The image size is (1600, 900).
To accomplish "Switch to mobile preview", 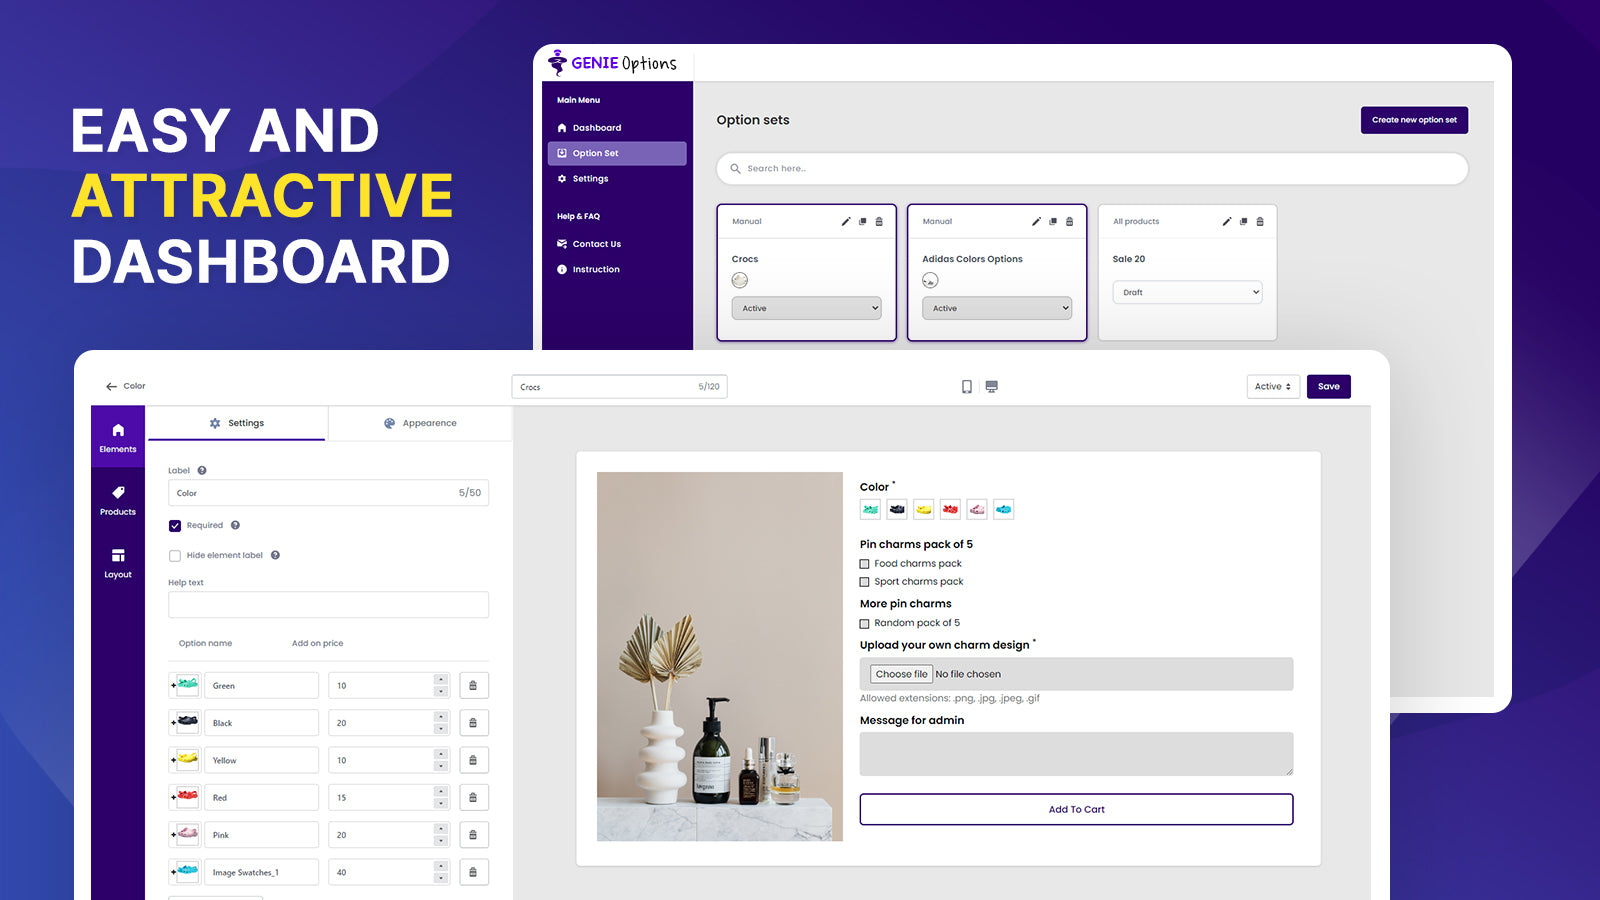I will click(966, 386).
